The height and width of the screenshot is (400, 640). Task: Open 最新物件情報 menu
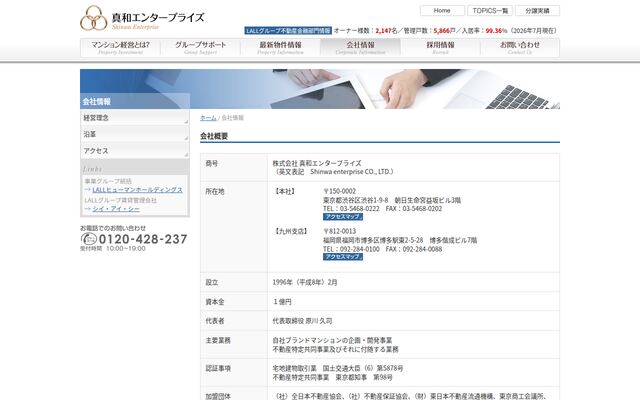pos(280,48)
